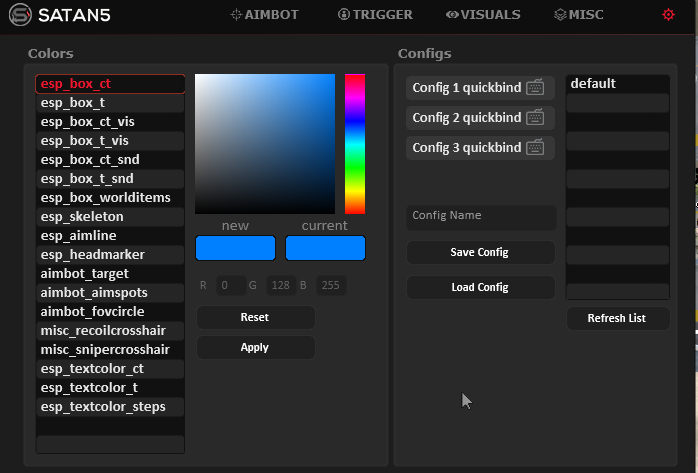Select esp_skeleton color entry
The width and height of the screenshot is (698, 473).
(110, 217)
